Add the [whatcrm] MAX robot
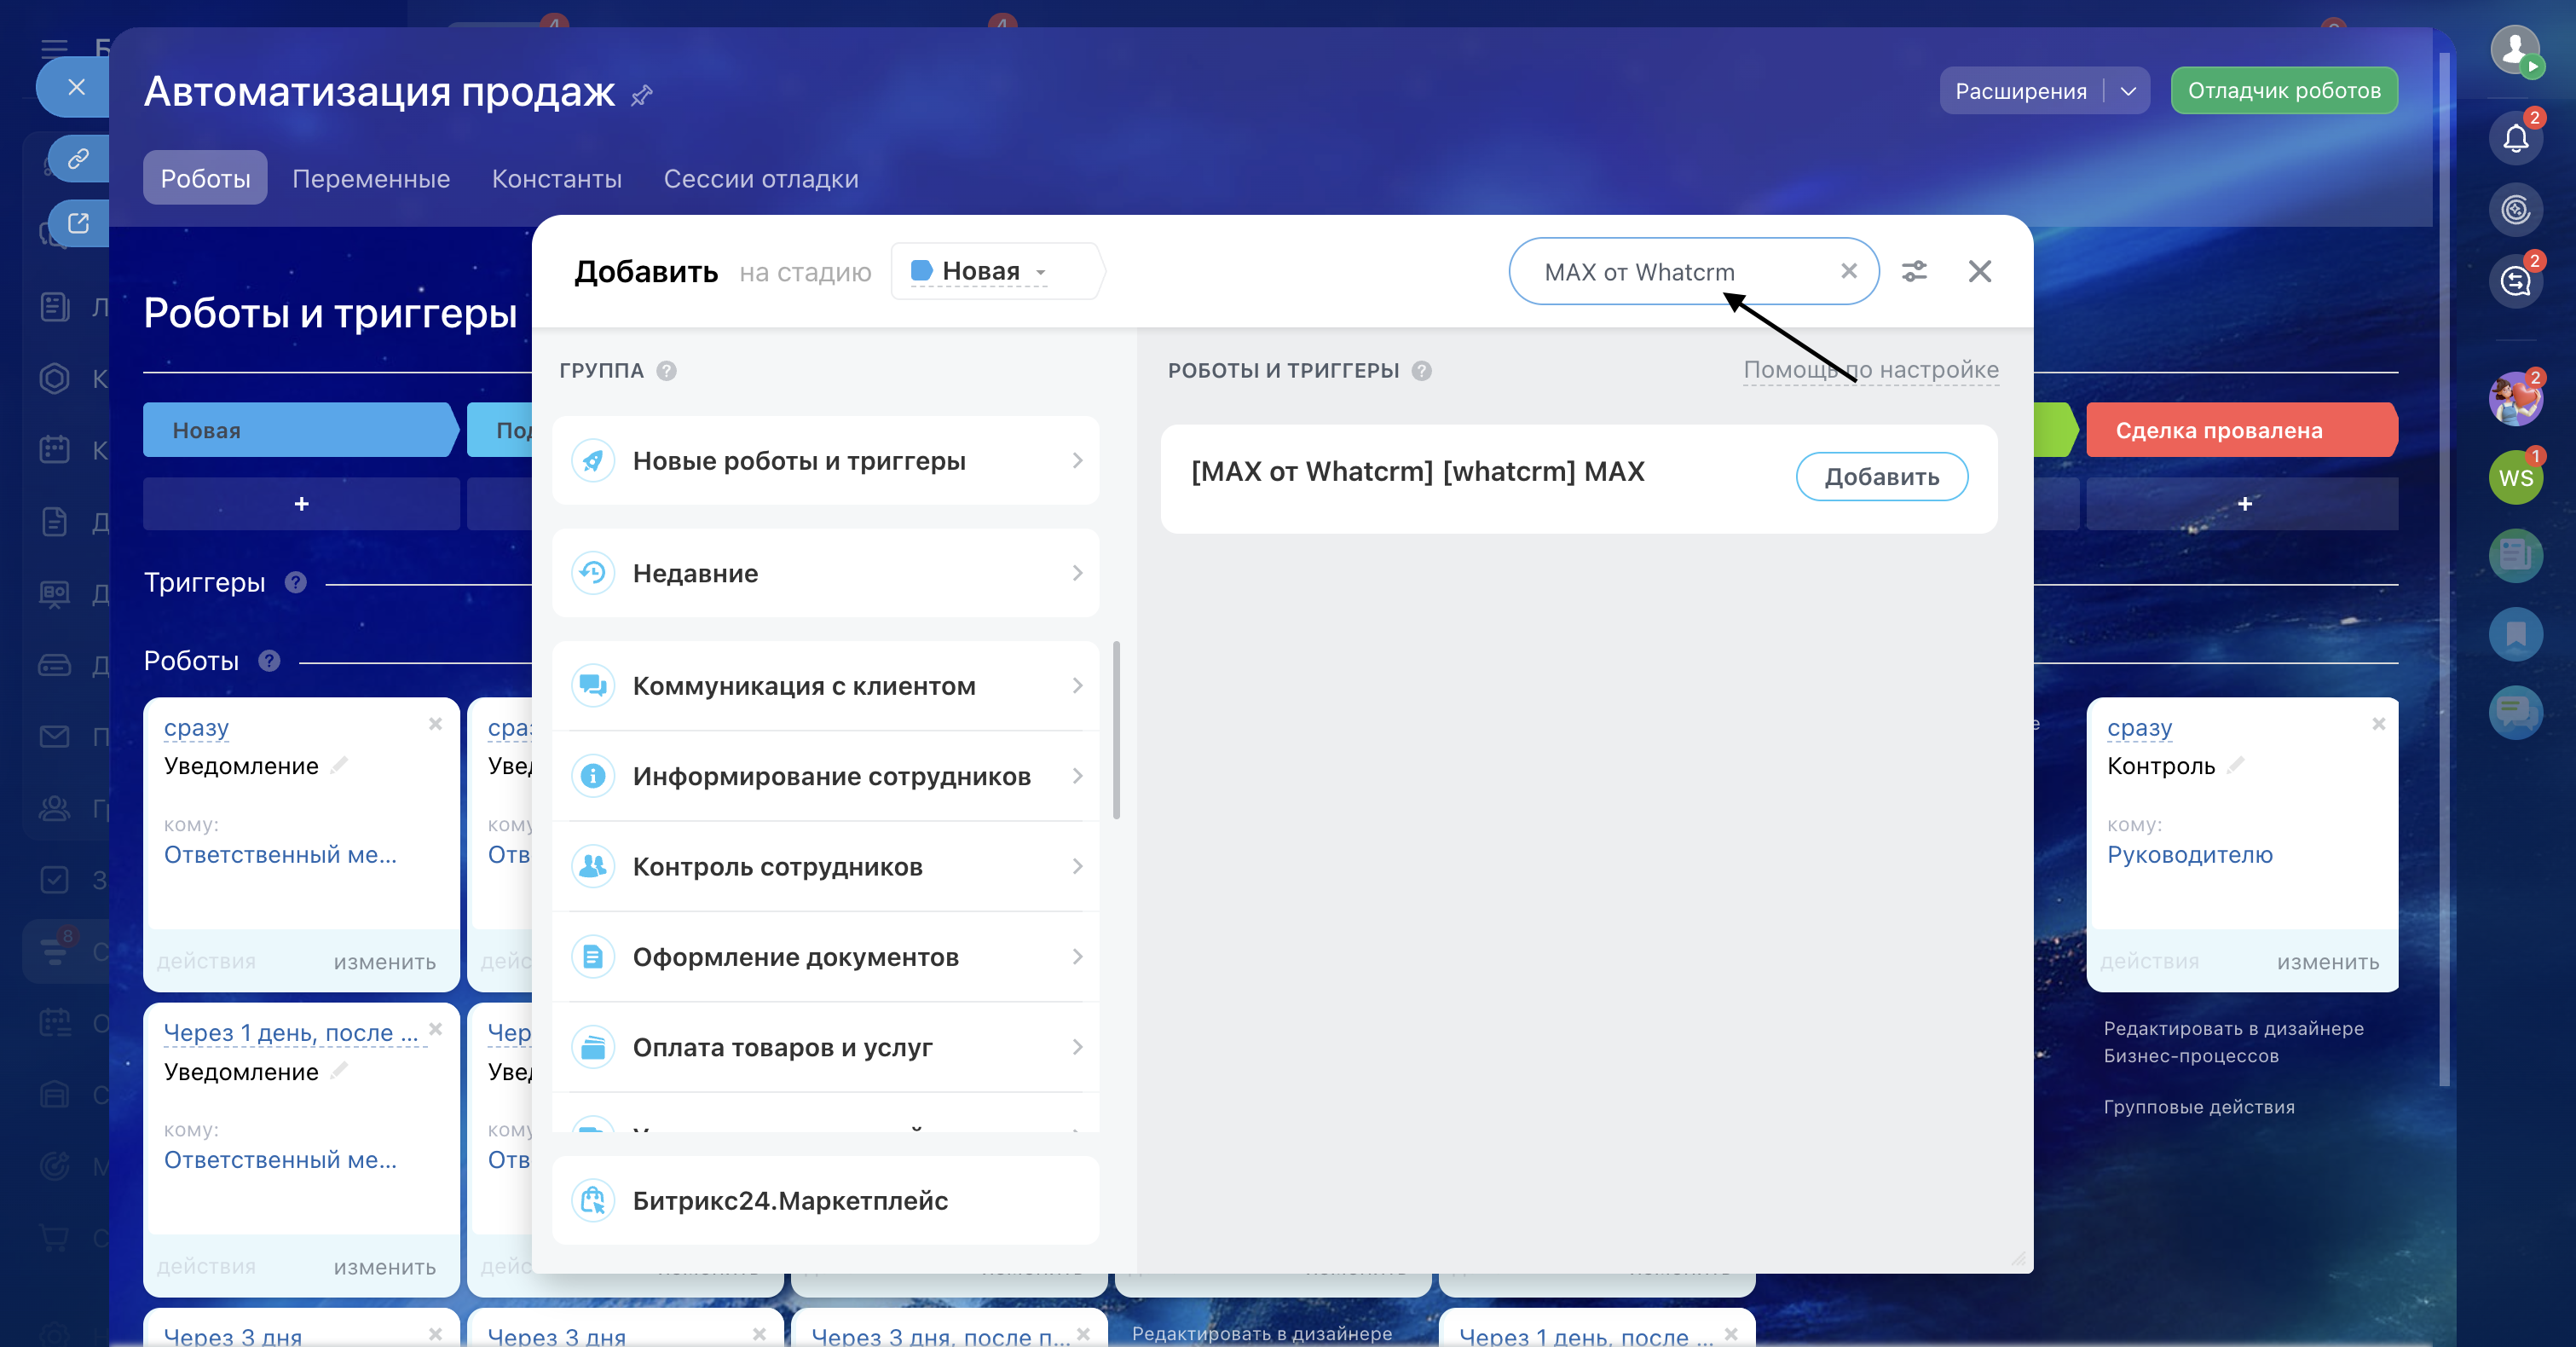 (1881, 477)
